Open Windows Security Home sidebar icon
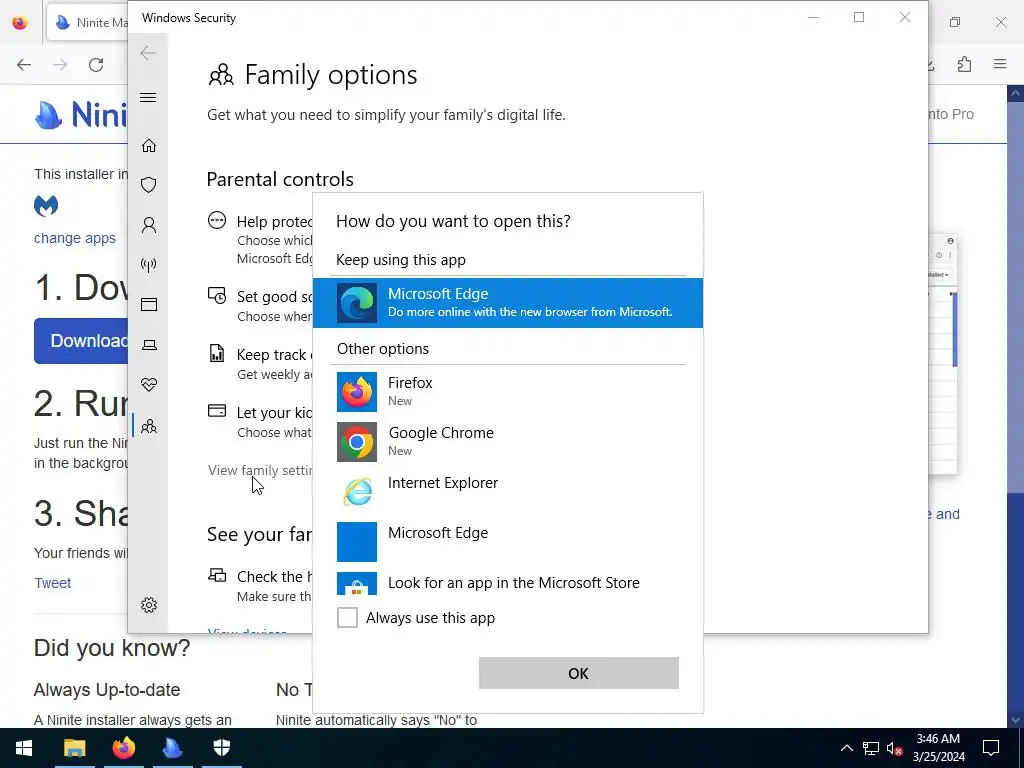The width and height of the screenshot is (1024, 768). (149, 145)
